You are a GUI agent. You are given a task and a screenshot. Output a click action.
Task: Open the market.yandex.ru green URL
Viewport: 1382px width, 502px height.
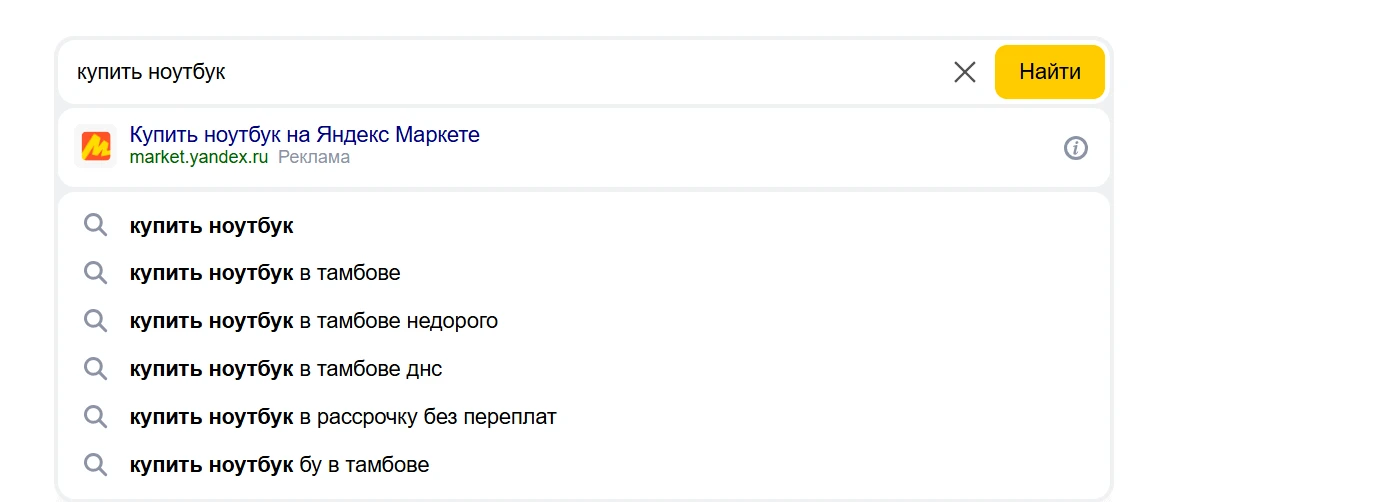click(x=199, y=158)
